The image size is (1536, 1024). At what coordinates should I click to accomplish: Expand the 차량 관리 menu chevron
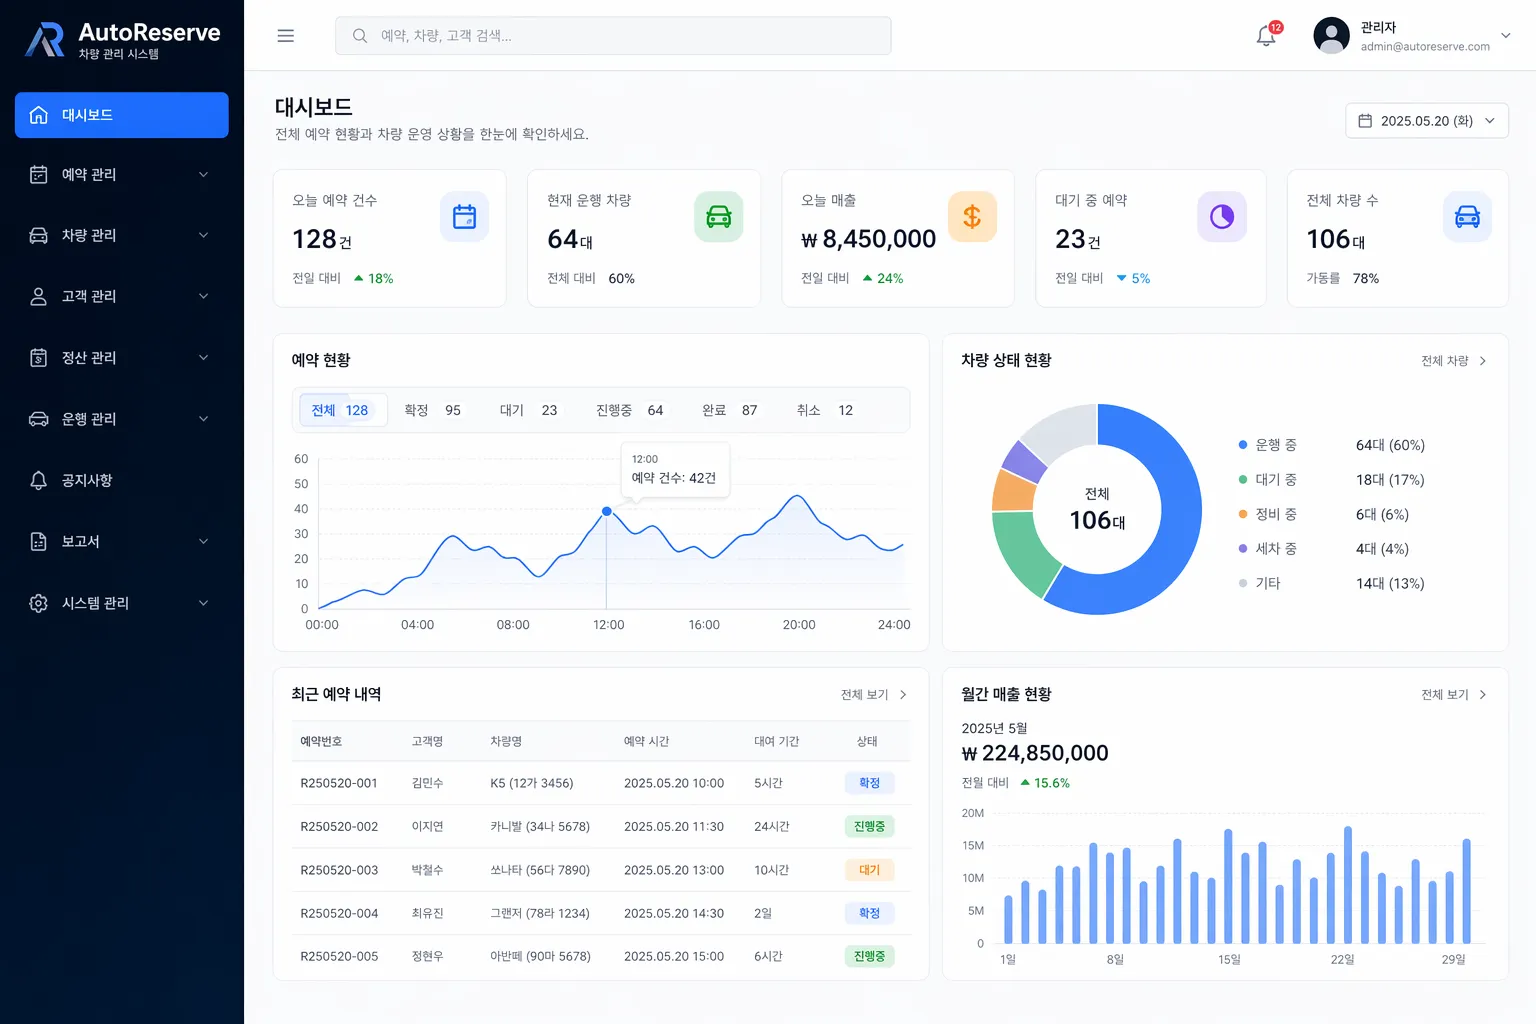click(x=204, y=235)
